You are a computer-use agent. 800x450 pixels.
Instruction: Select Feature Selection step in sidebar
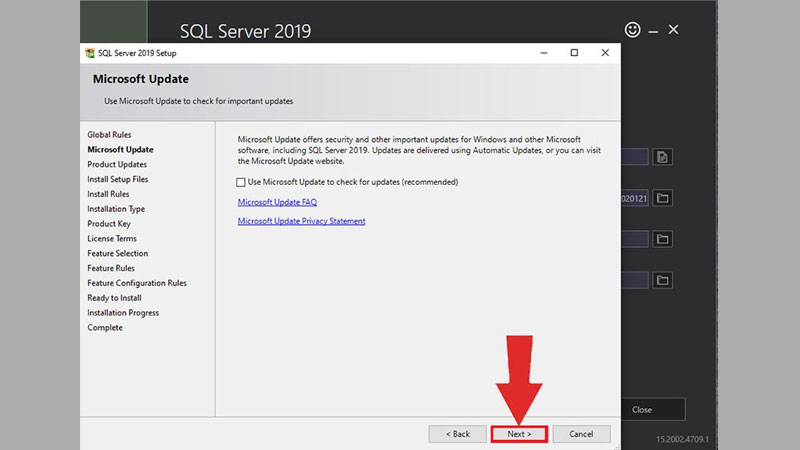click(117, 253)
